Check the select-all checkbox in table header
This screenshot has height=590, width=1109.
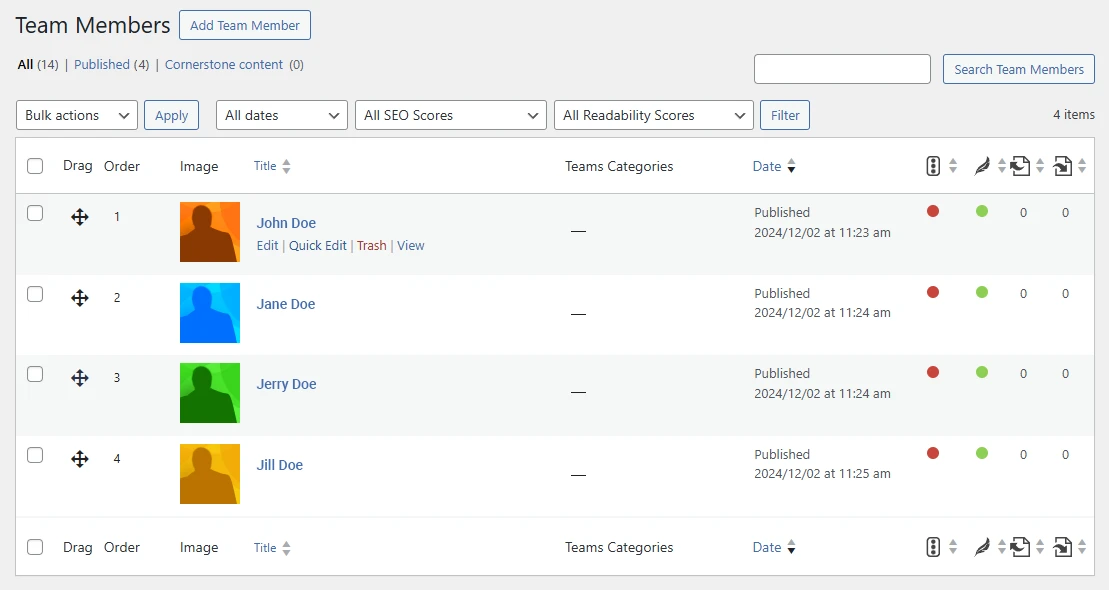pyautogui.click(x=35, y=166)
